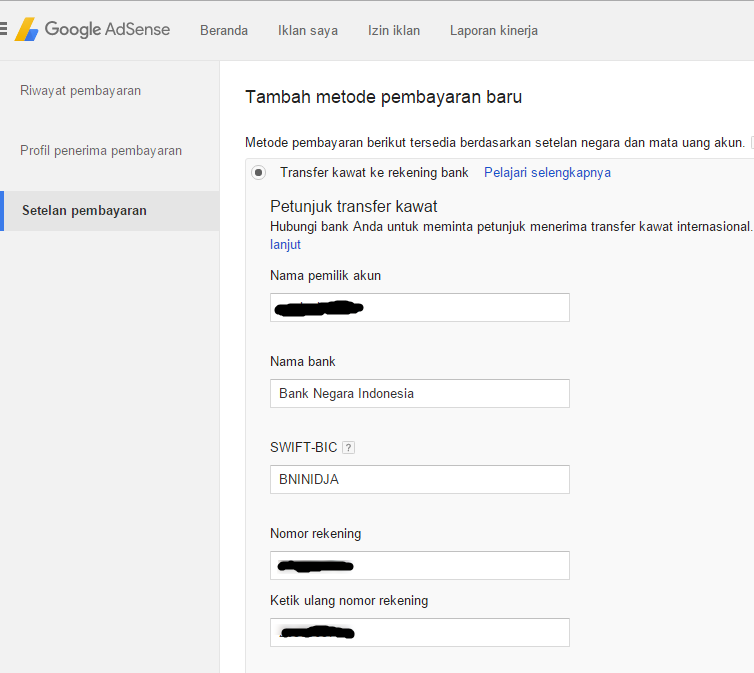Click the SWIFT-BIC help question mark icon
This screenshot has height=673, width=754.
tap(348, 448)
